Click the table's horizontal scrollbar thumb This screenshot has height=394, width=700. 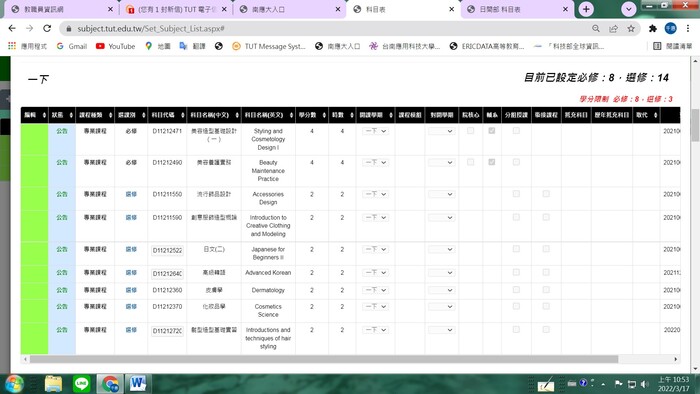(324, 359)
